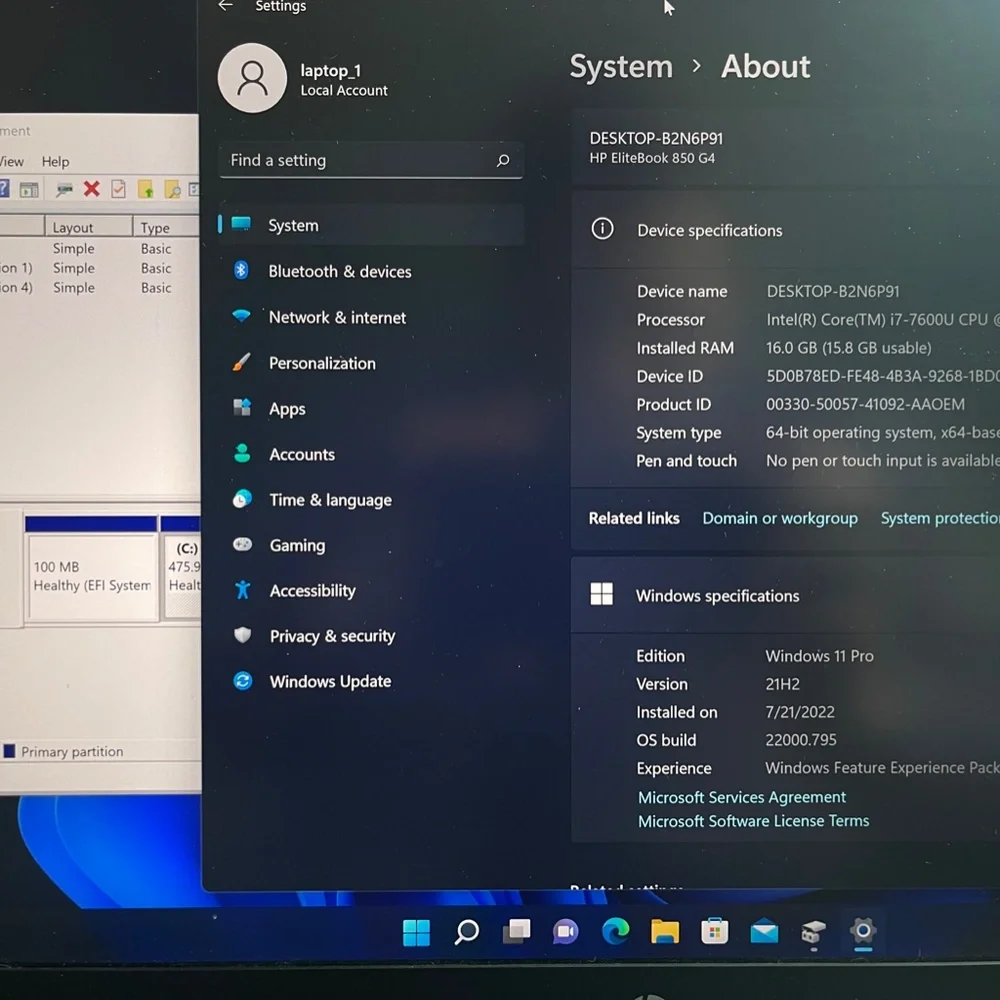Viewport: 1000px width, 1000px height.
Task: Open Task View from the taskbar
Action: pyautogui.click(x=516, y=932)
